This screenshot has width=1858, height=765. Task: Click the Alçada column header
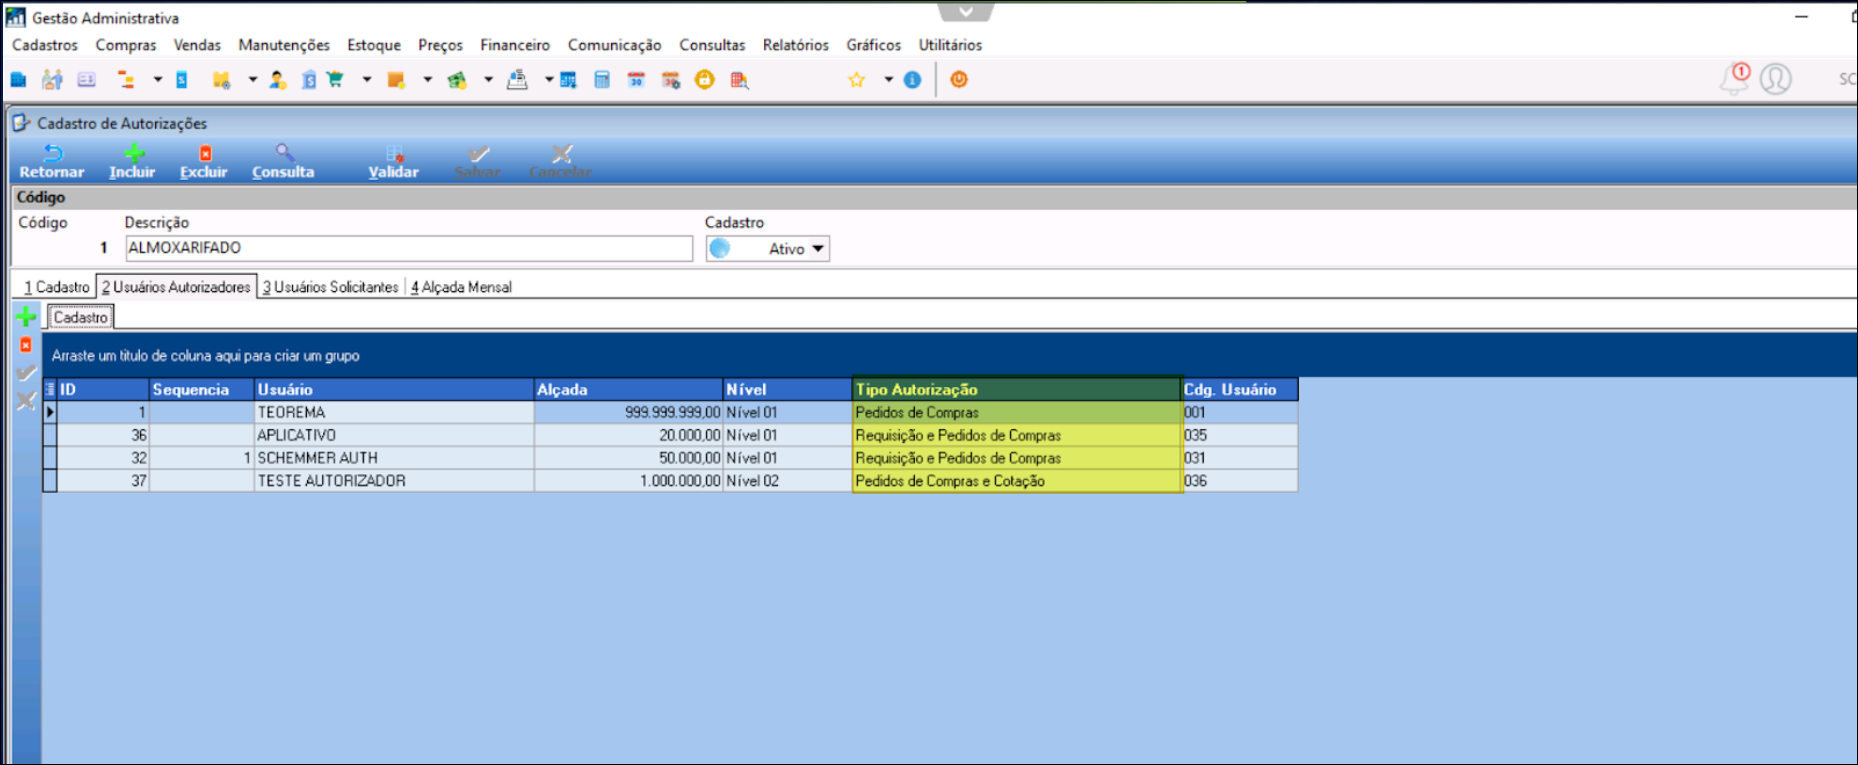[628, 389]
